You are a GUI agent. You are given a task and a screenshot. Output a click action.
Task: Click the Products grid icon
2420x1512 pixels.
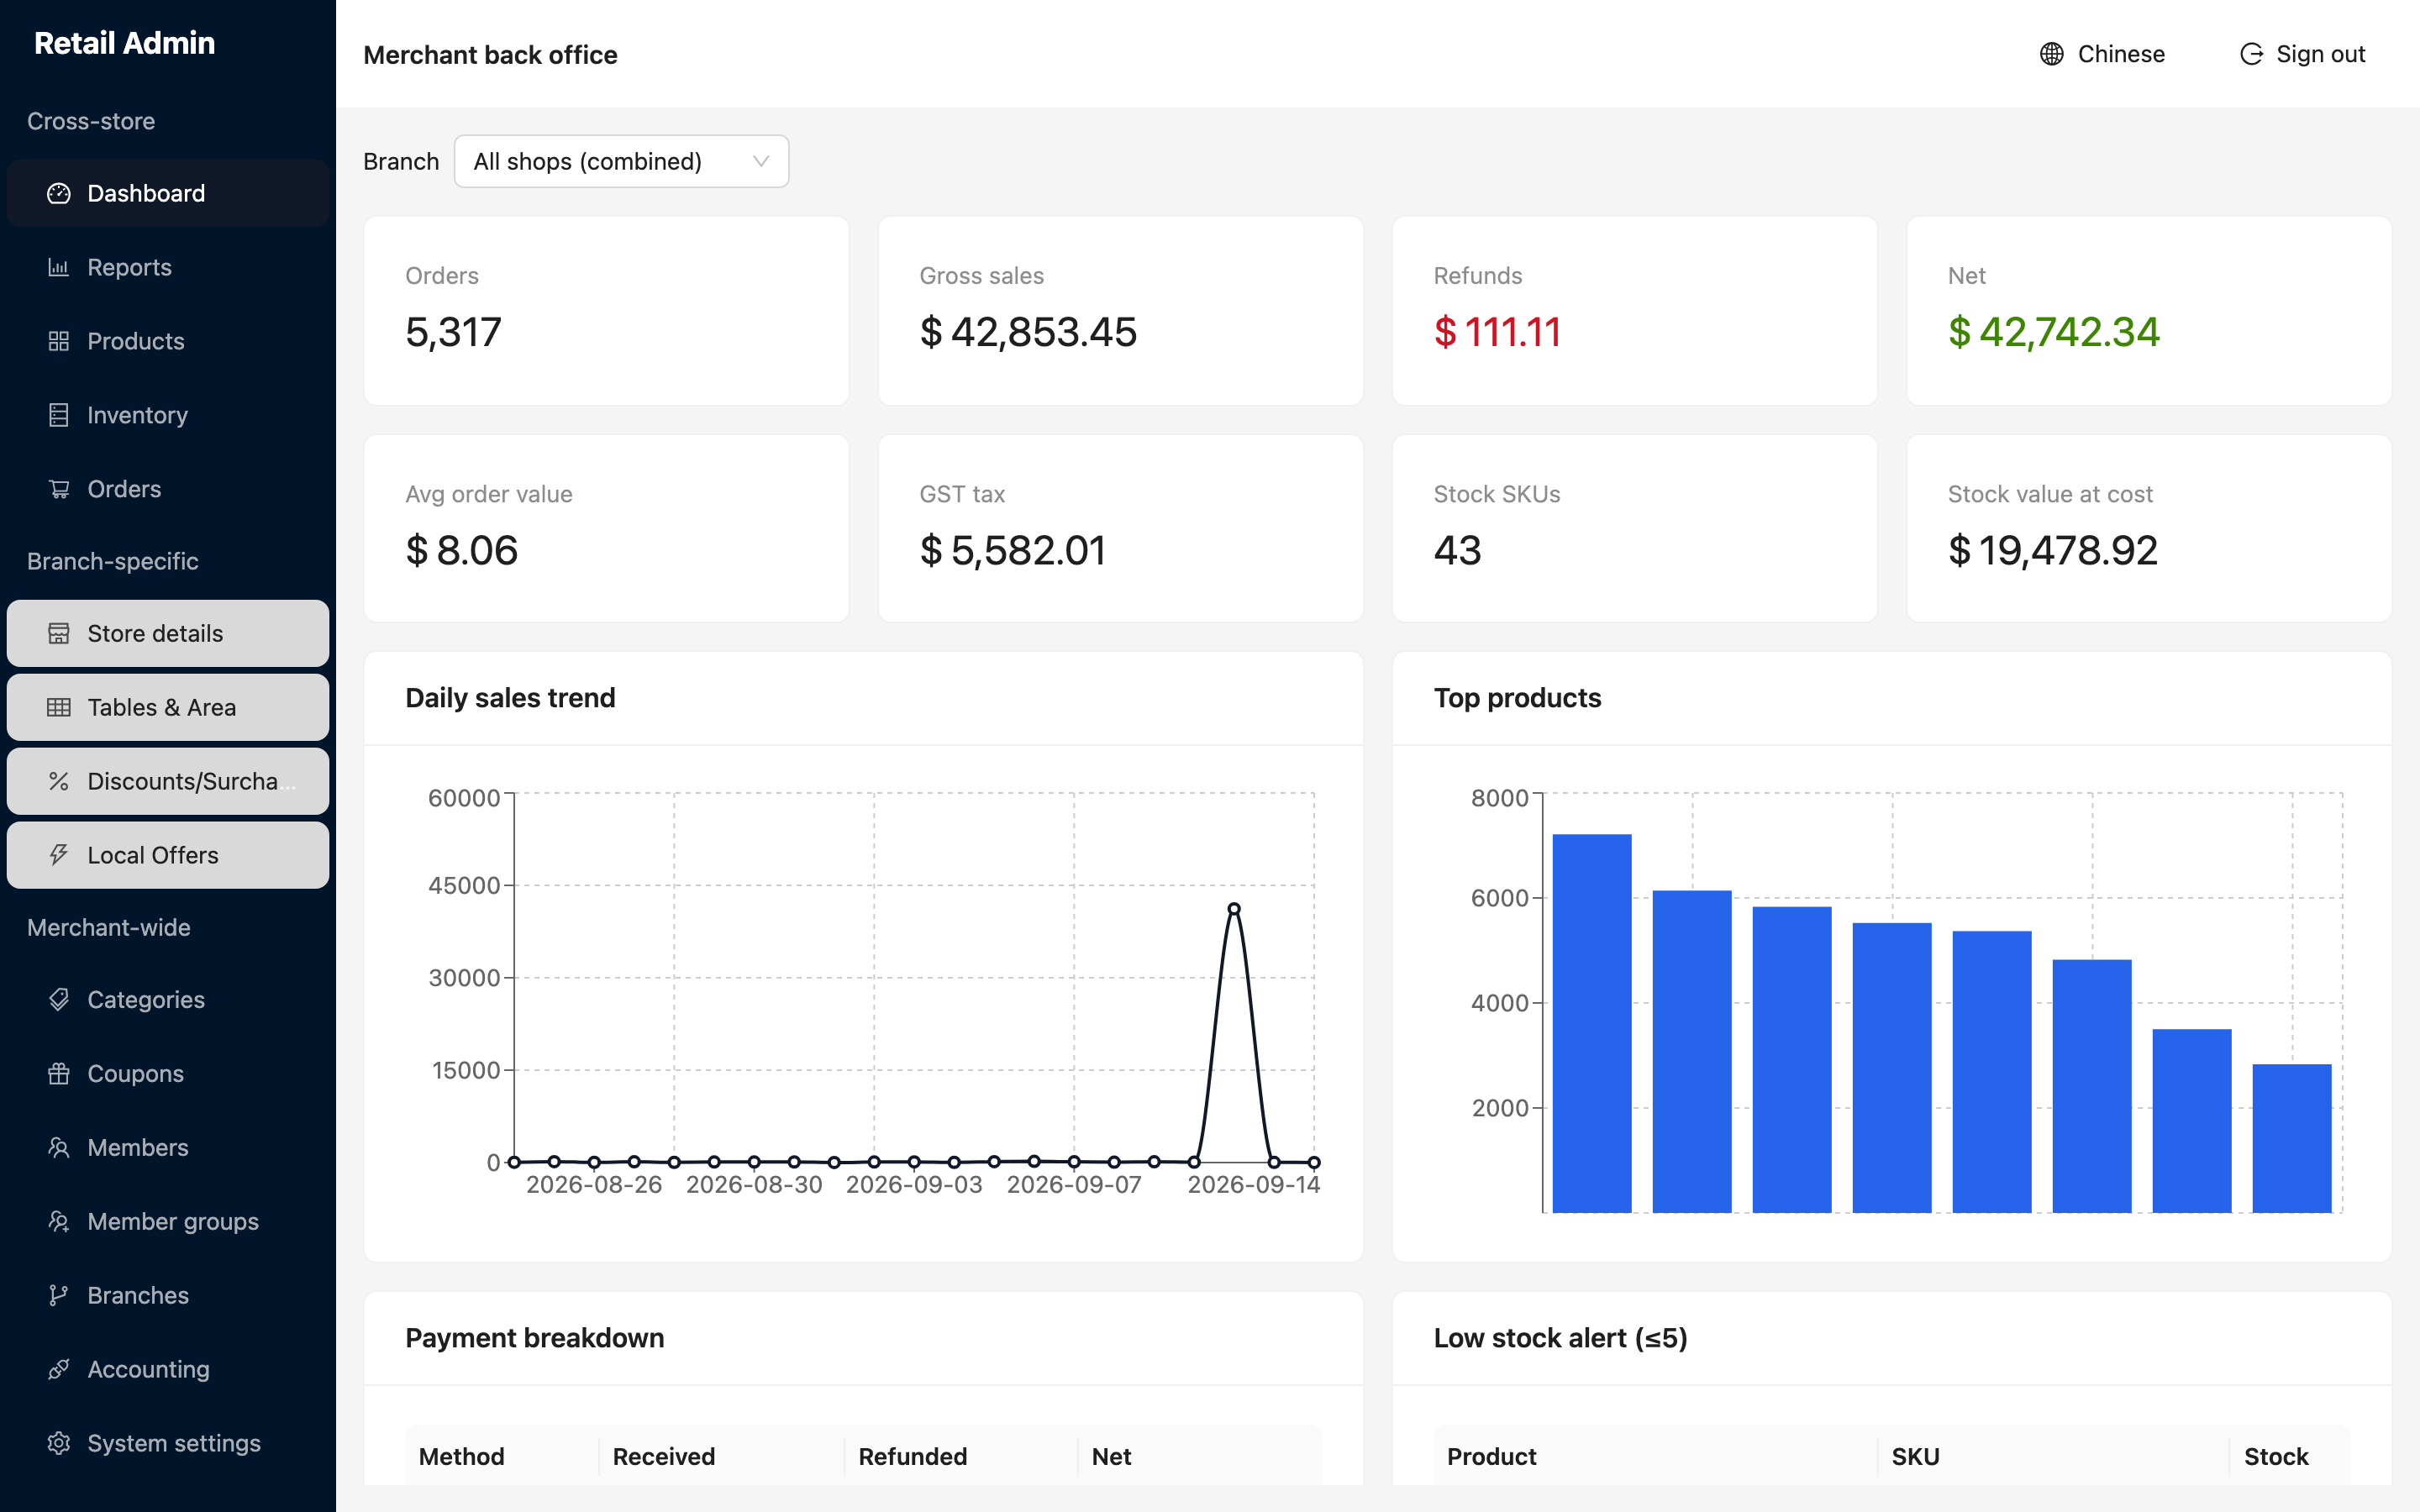(59, 341)
